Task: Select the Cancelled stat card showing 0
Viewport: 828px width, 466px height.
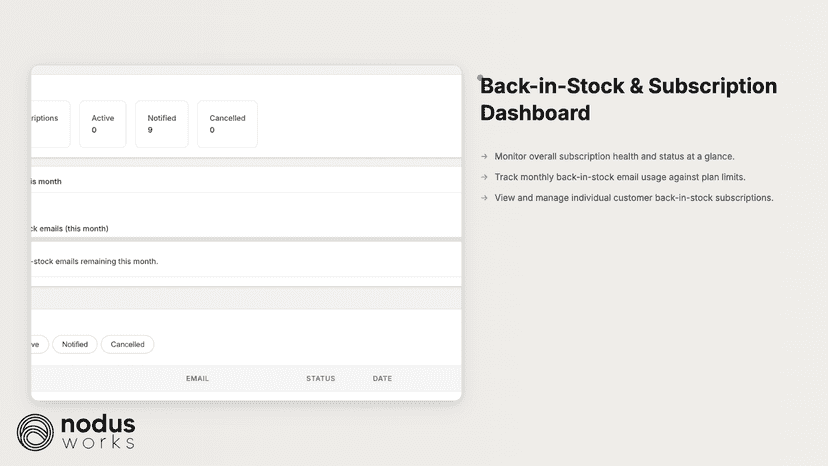Action: tap(227, 124)
